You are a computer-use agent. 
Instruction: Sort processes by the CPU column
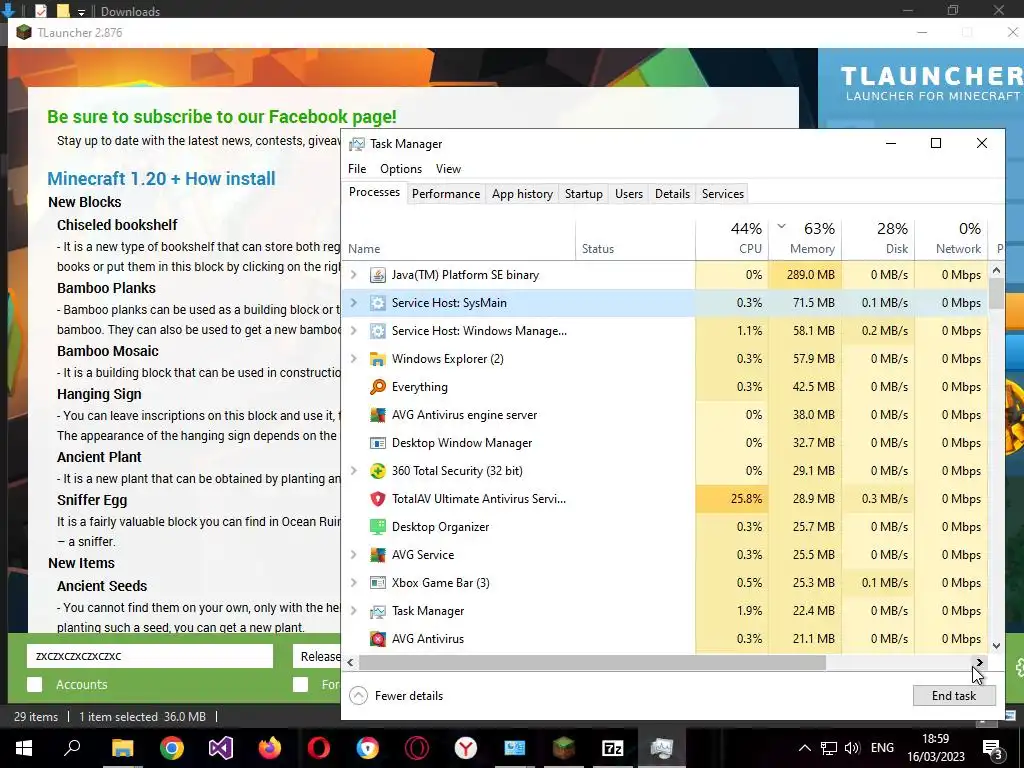pos(733,238)
